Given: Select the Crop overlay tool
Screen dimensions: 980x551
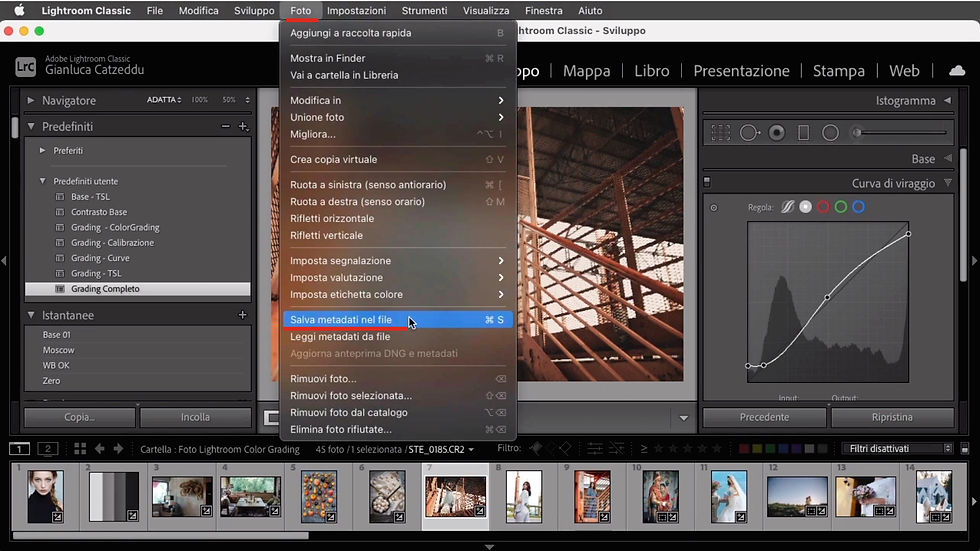Looking at the screenshot, I should 720,132.
